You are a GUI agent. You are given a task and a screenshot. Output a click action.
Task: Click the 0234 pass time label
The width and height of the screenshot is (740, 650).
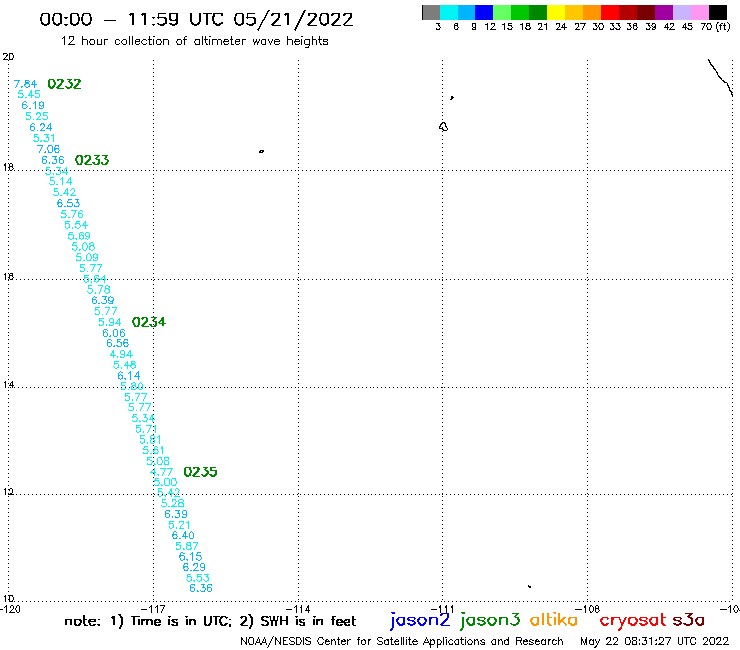click(149, 322)
